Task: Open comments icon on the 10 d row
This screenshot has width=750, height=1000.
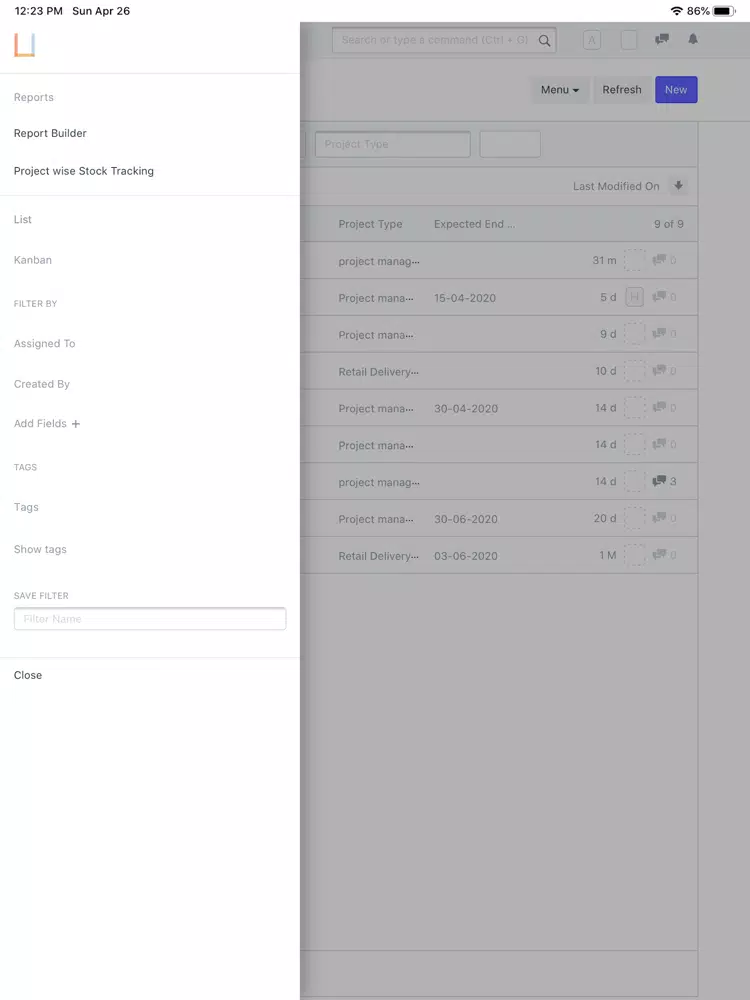Action: click(659, 370)
